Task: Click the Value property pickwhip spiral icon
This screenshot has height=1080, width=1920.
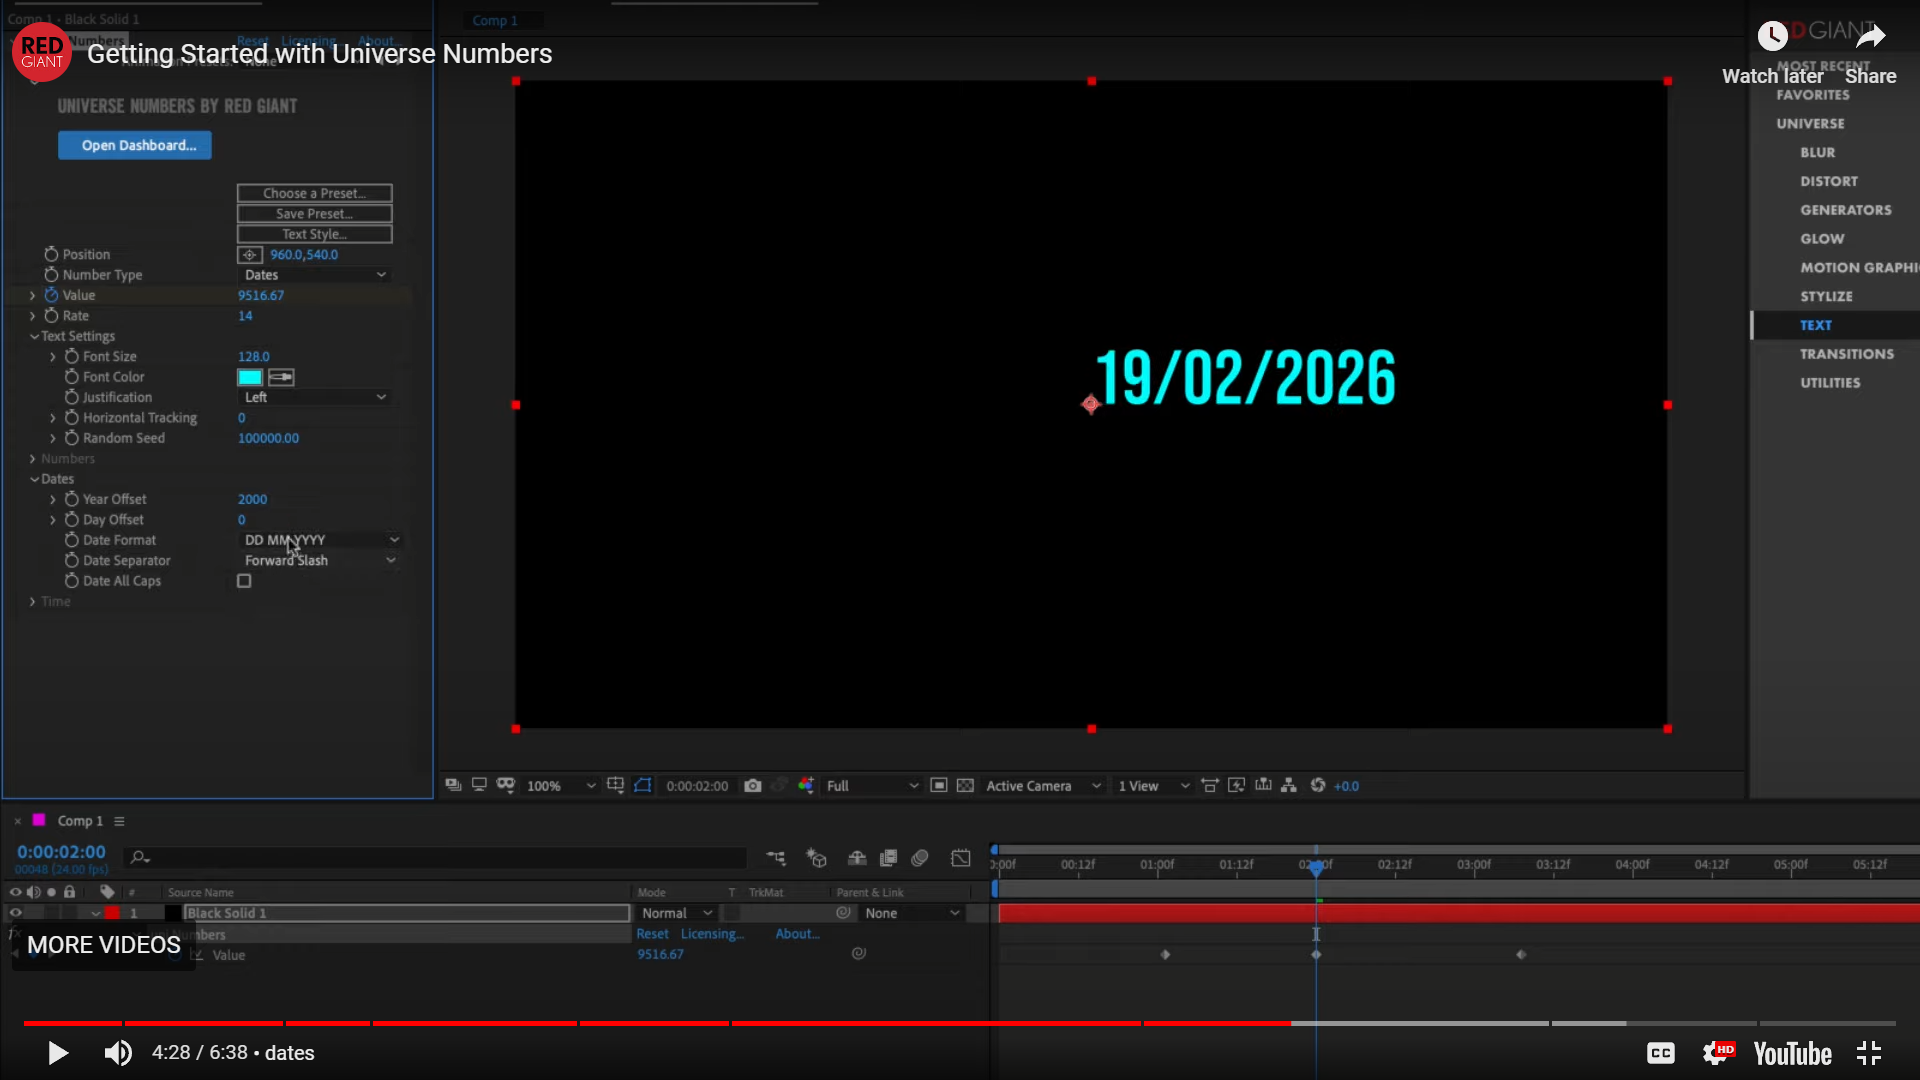Action: pyautogui.click(x=858, y=954)
